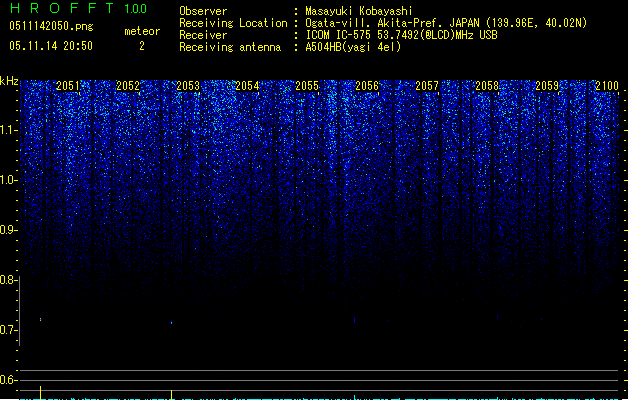Click the yellow meteor tick near 2050
The image size is (629, 400).
coord(41,393)
